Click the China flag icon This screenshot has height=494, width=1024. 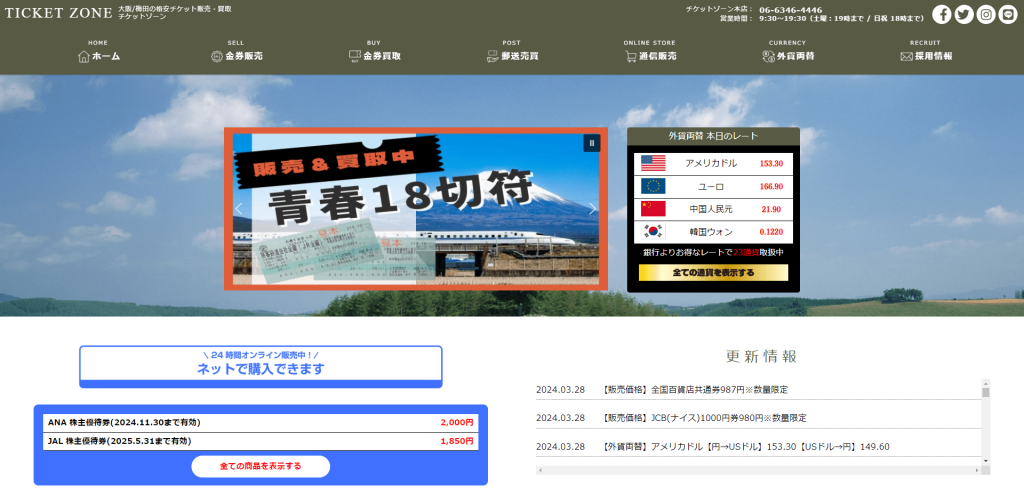[x=653, y=209]
